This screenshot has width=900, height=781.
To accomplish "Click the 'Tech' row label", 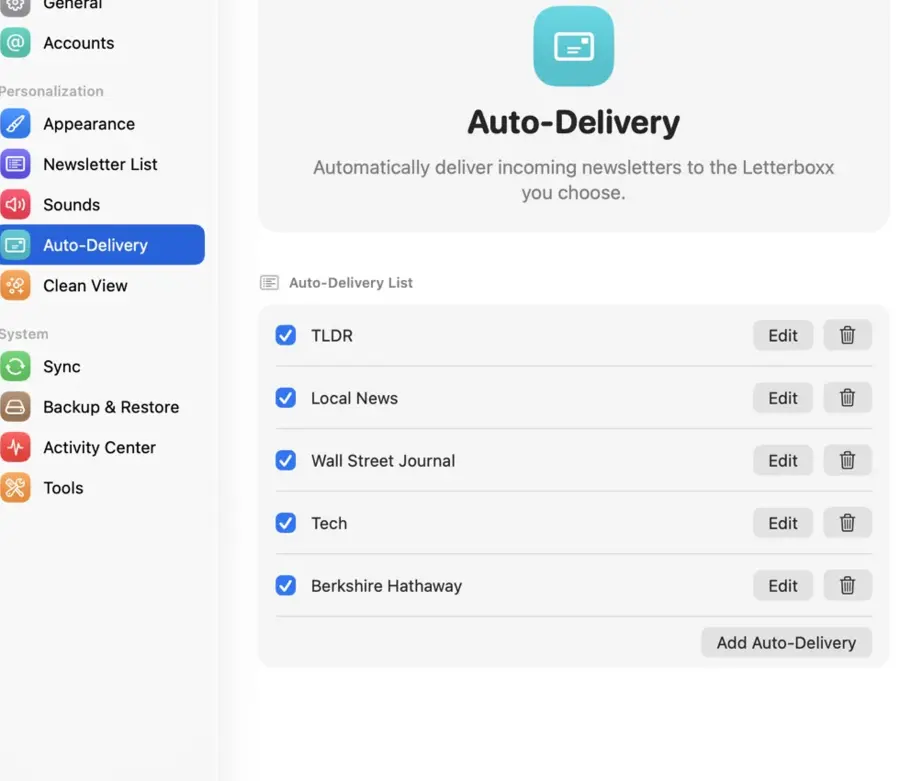I will 329,523.
